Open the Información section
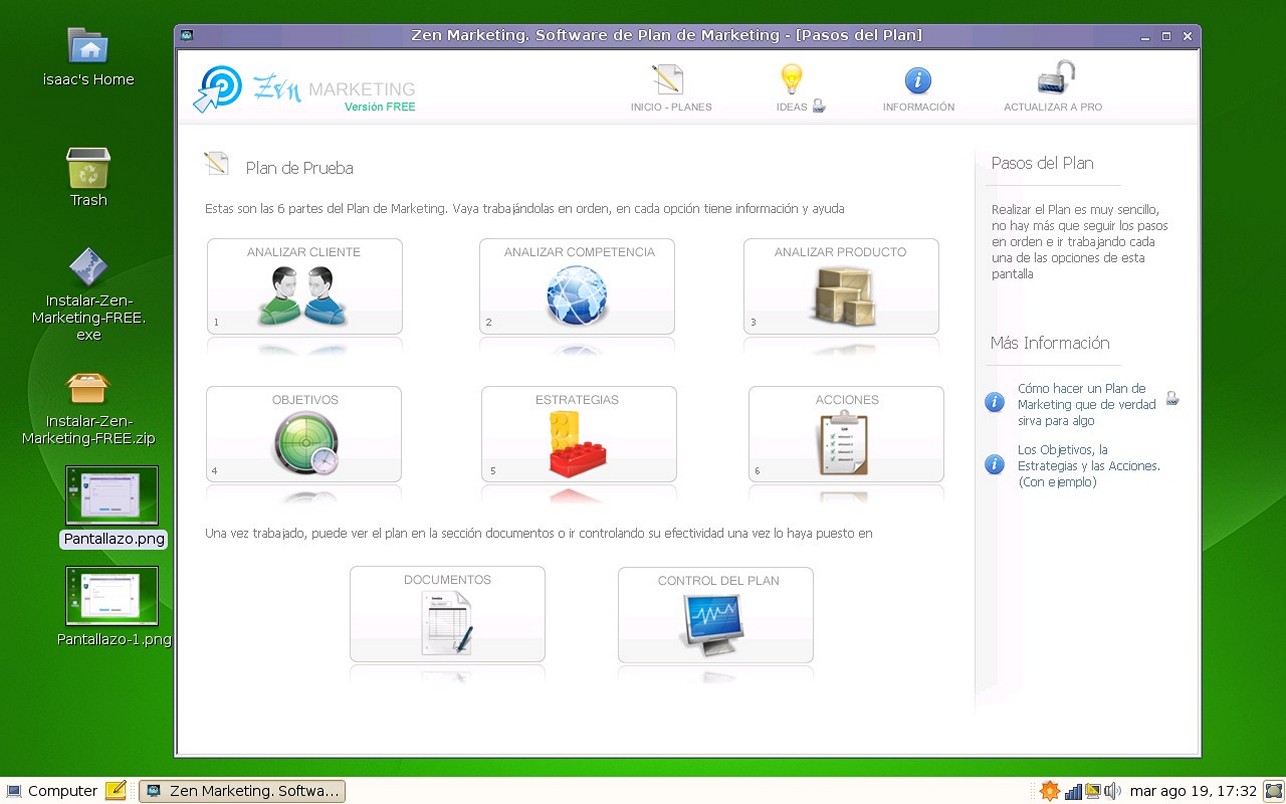Screen dimensions: 1286x804 918,88
